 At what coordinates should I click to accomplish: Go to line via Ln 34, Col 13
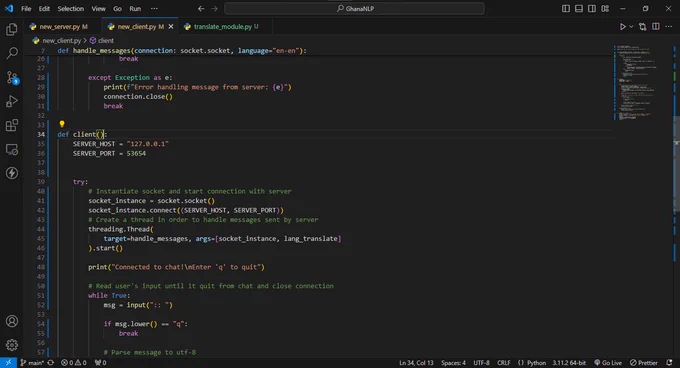416,362
